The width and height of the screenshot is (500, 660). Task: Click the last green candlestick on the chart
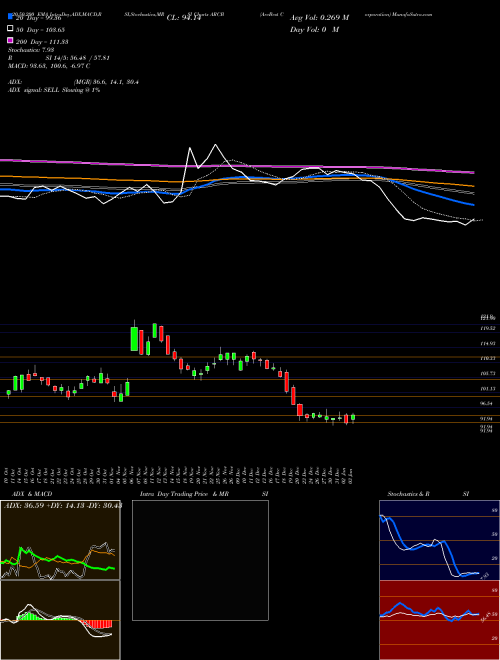coord(353,417)
